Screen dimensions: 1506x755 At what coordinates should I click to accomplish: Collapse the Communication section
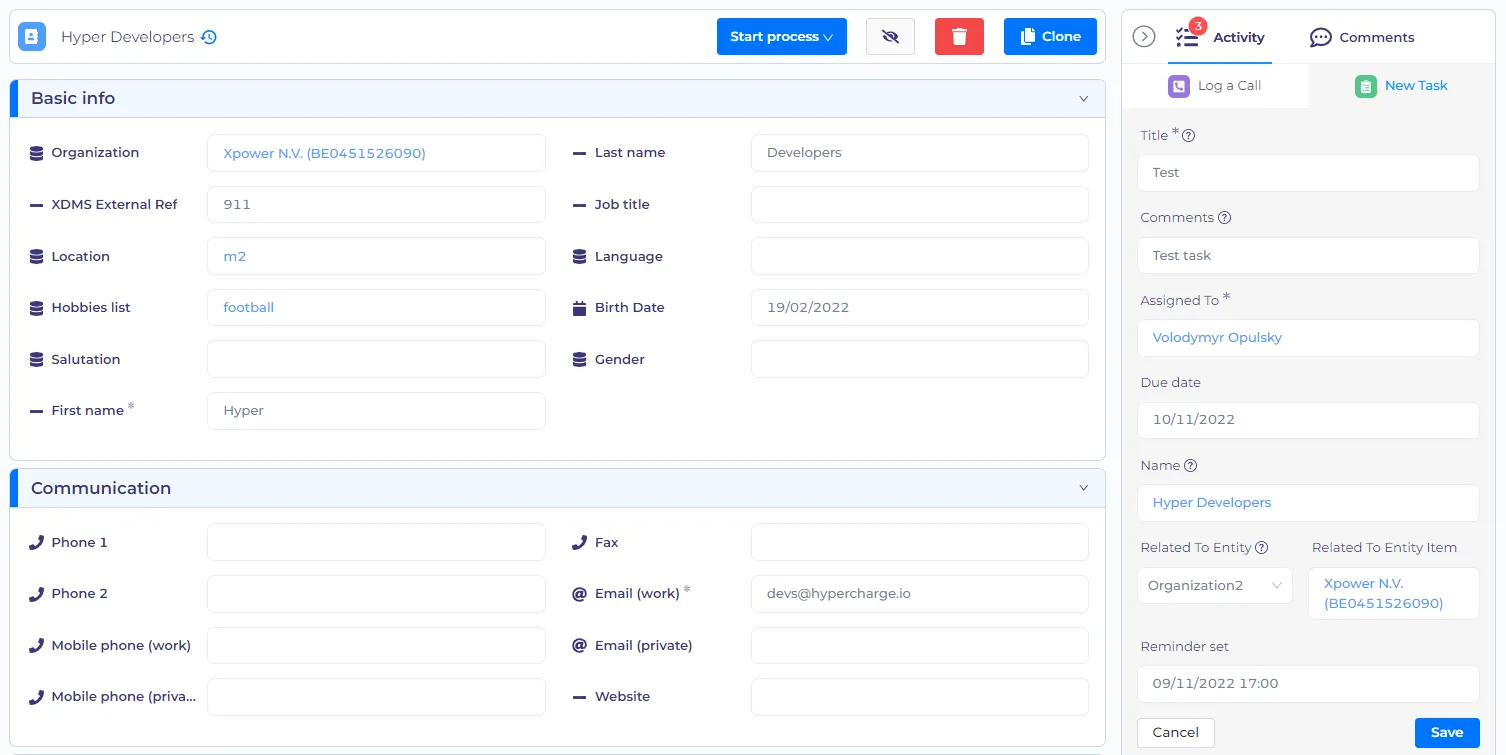coord(1083,488)
